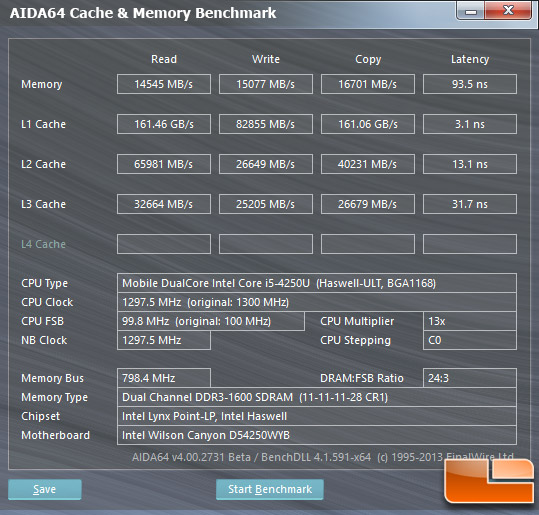Click the orange Legit Reviews logo

pos(489,481)
